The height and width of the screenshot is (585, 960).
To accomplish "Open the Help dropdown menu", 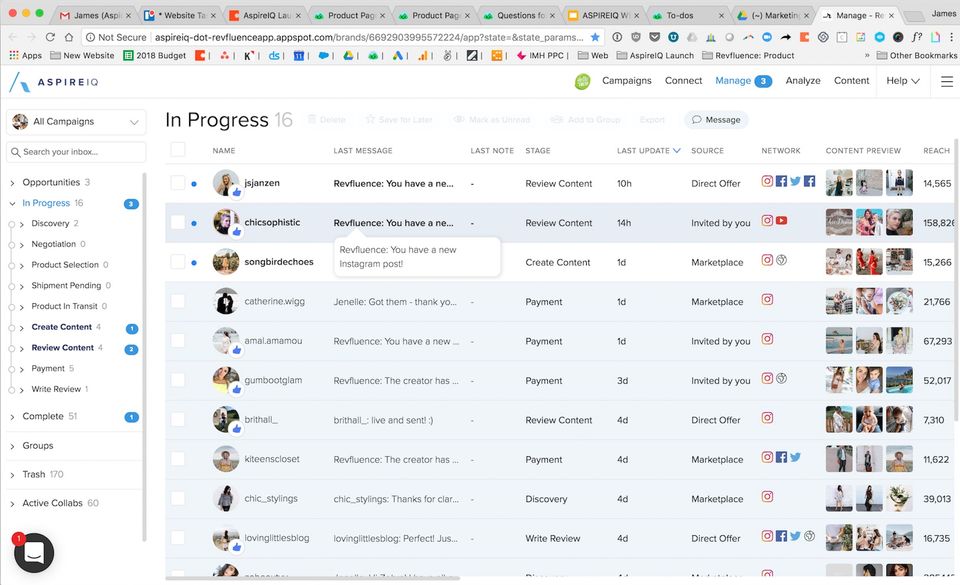I will point(903,81).
